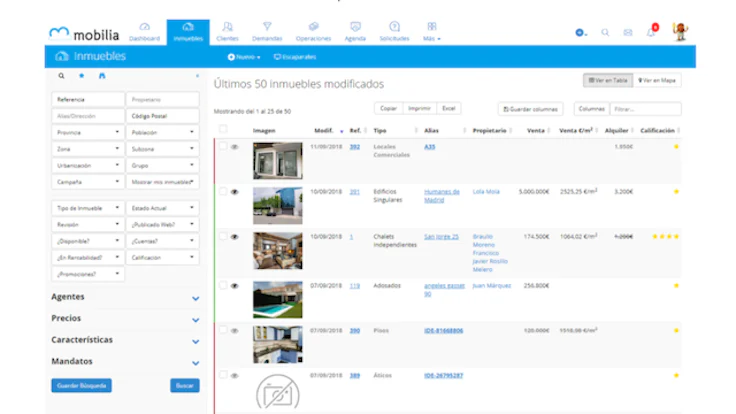Open the Agenda calendar section
The image size is (736, 414).
coord(355,32)
